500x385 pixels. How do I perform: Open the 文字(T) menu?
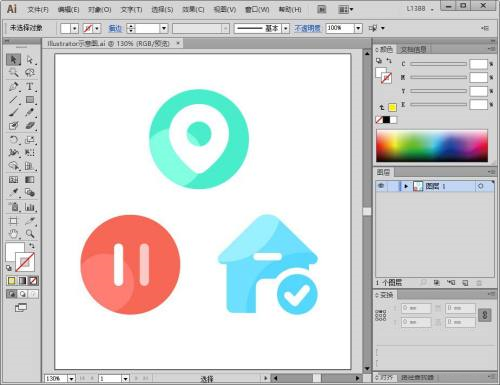pos(131,10)
